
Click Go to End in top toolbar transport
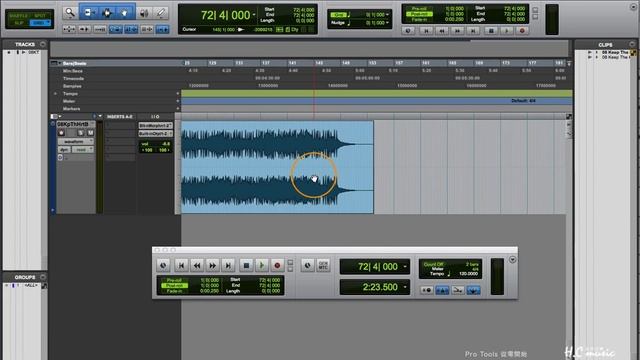[473, 31]
